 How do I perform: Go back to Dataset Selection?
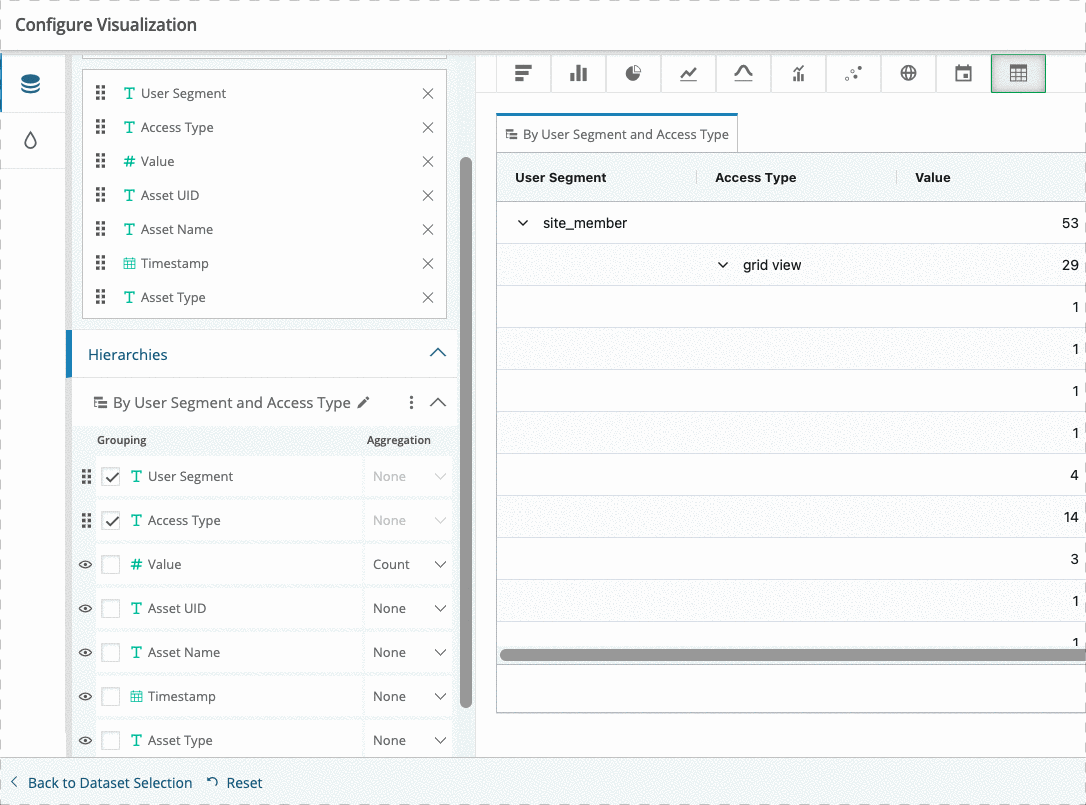[102, 783]
